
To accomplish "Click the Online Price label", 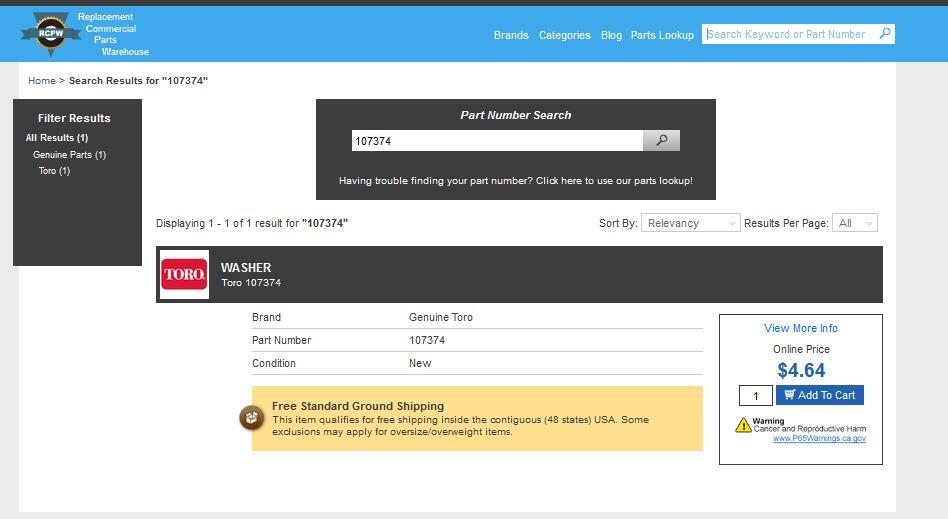I will pos(801,349).
